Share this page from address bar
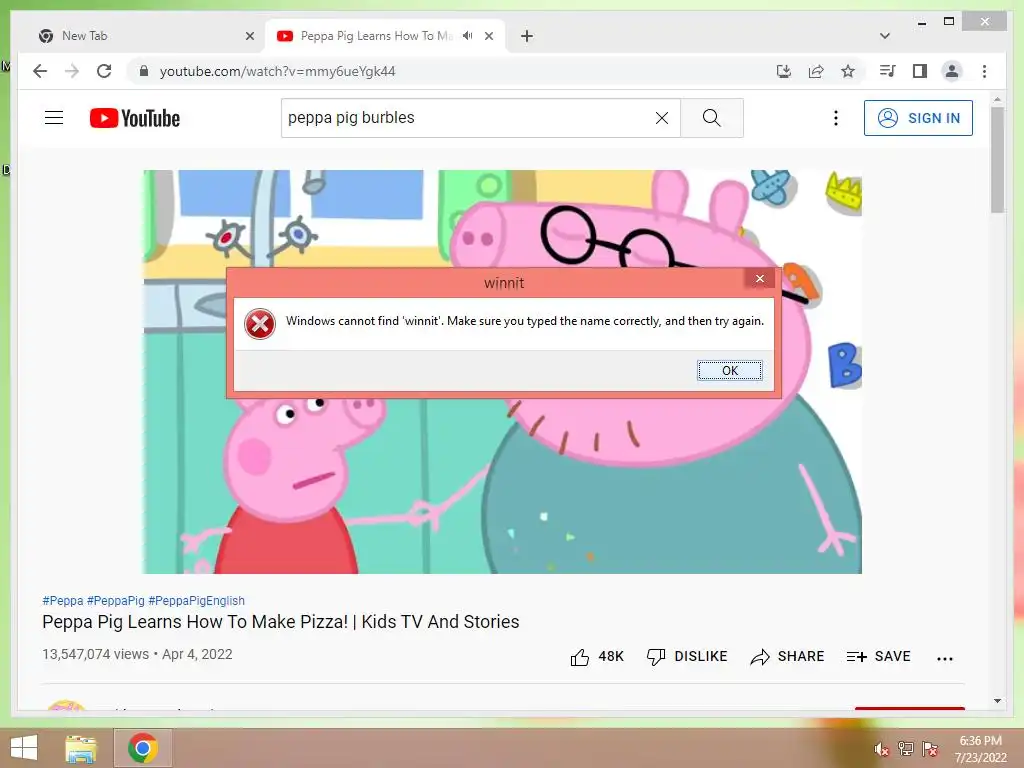 (816, 71)
